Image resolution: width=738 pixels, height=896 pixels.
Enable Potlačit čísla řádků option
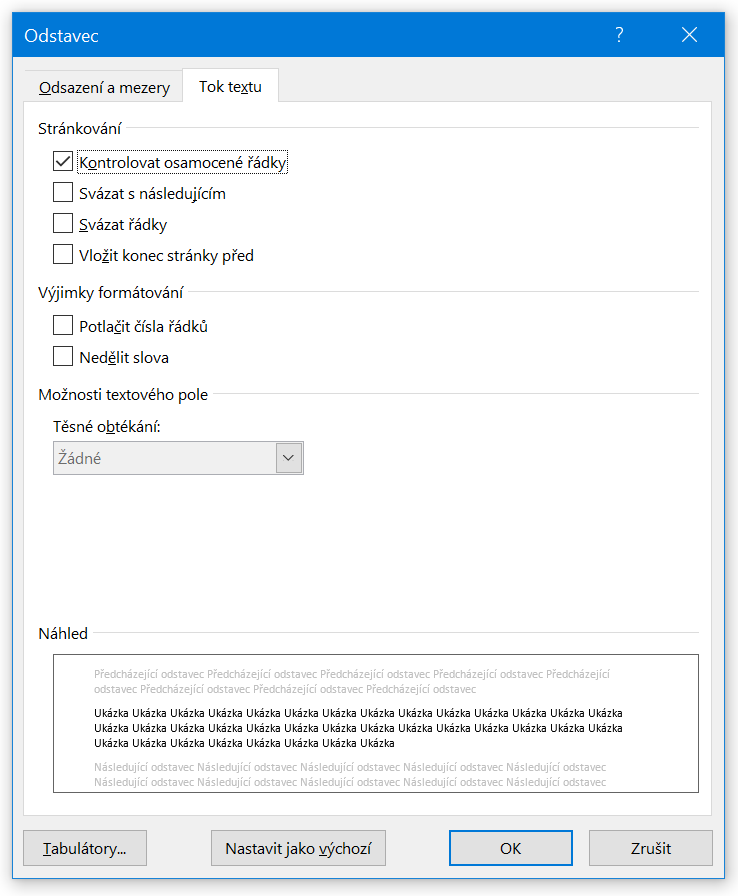coord(63,326)
